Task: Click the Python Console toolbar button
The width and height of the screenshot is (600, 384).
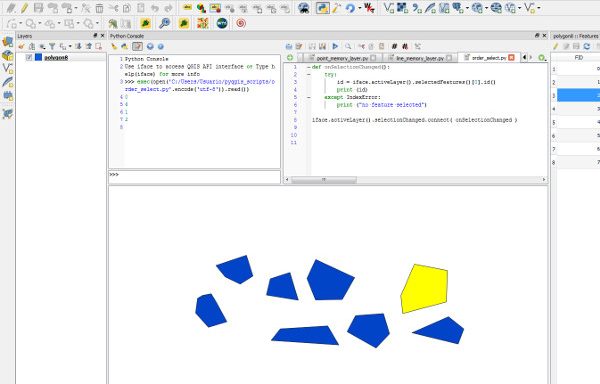Action: click(x=322, y=8)
